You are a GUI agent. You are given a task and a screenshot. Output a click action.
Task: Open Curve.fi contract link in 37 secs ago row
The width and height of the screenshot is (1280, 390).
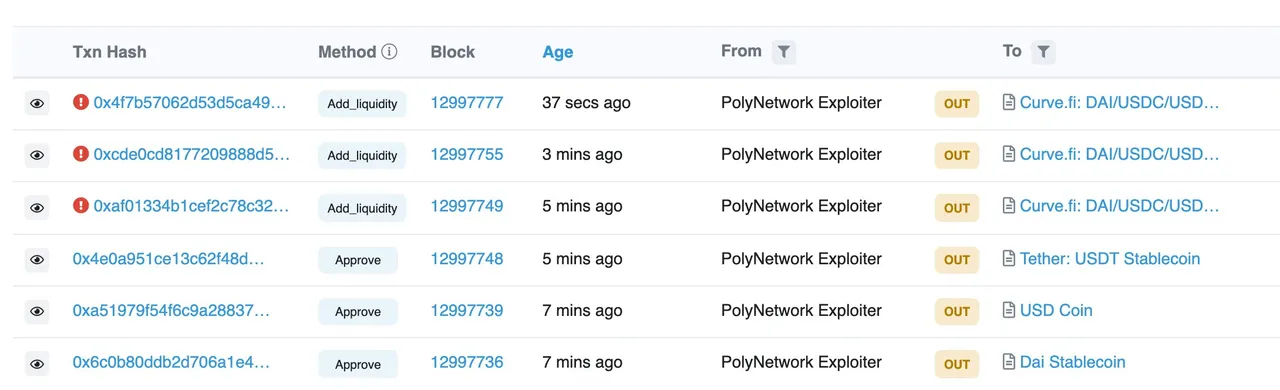(1120, 102)
